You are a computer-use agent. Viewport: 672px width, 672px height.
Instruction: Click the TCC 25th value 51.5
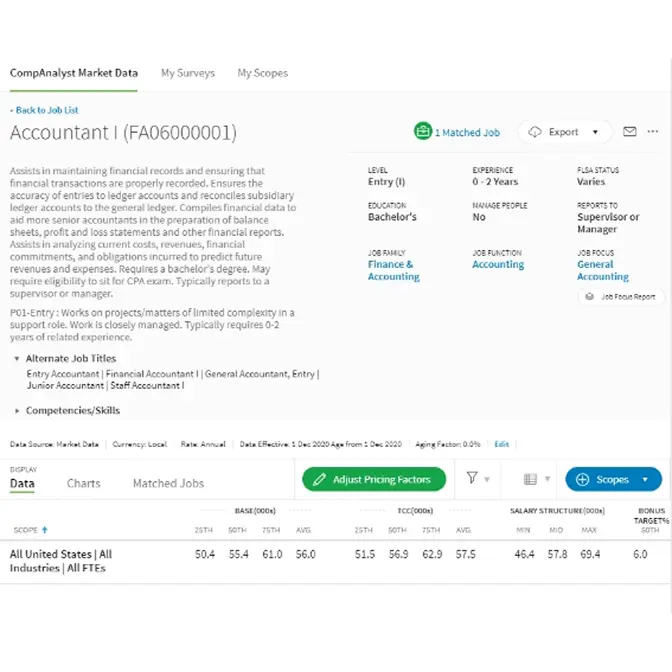[365, 554]
